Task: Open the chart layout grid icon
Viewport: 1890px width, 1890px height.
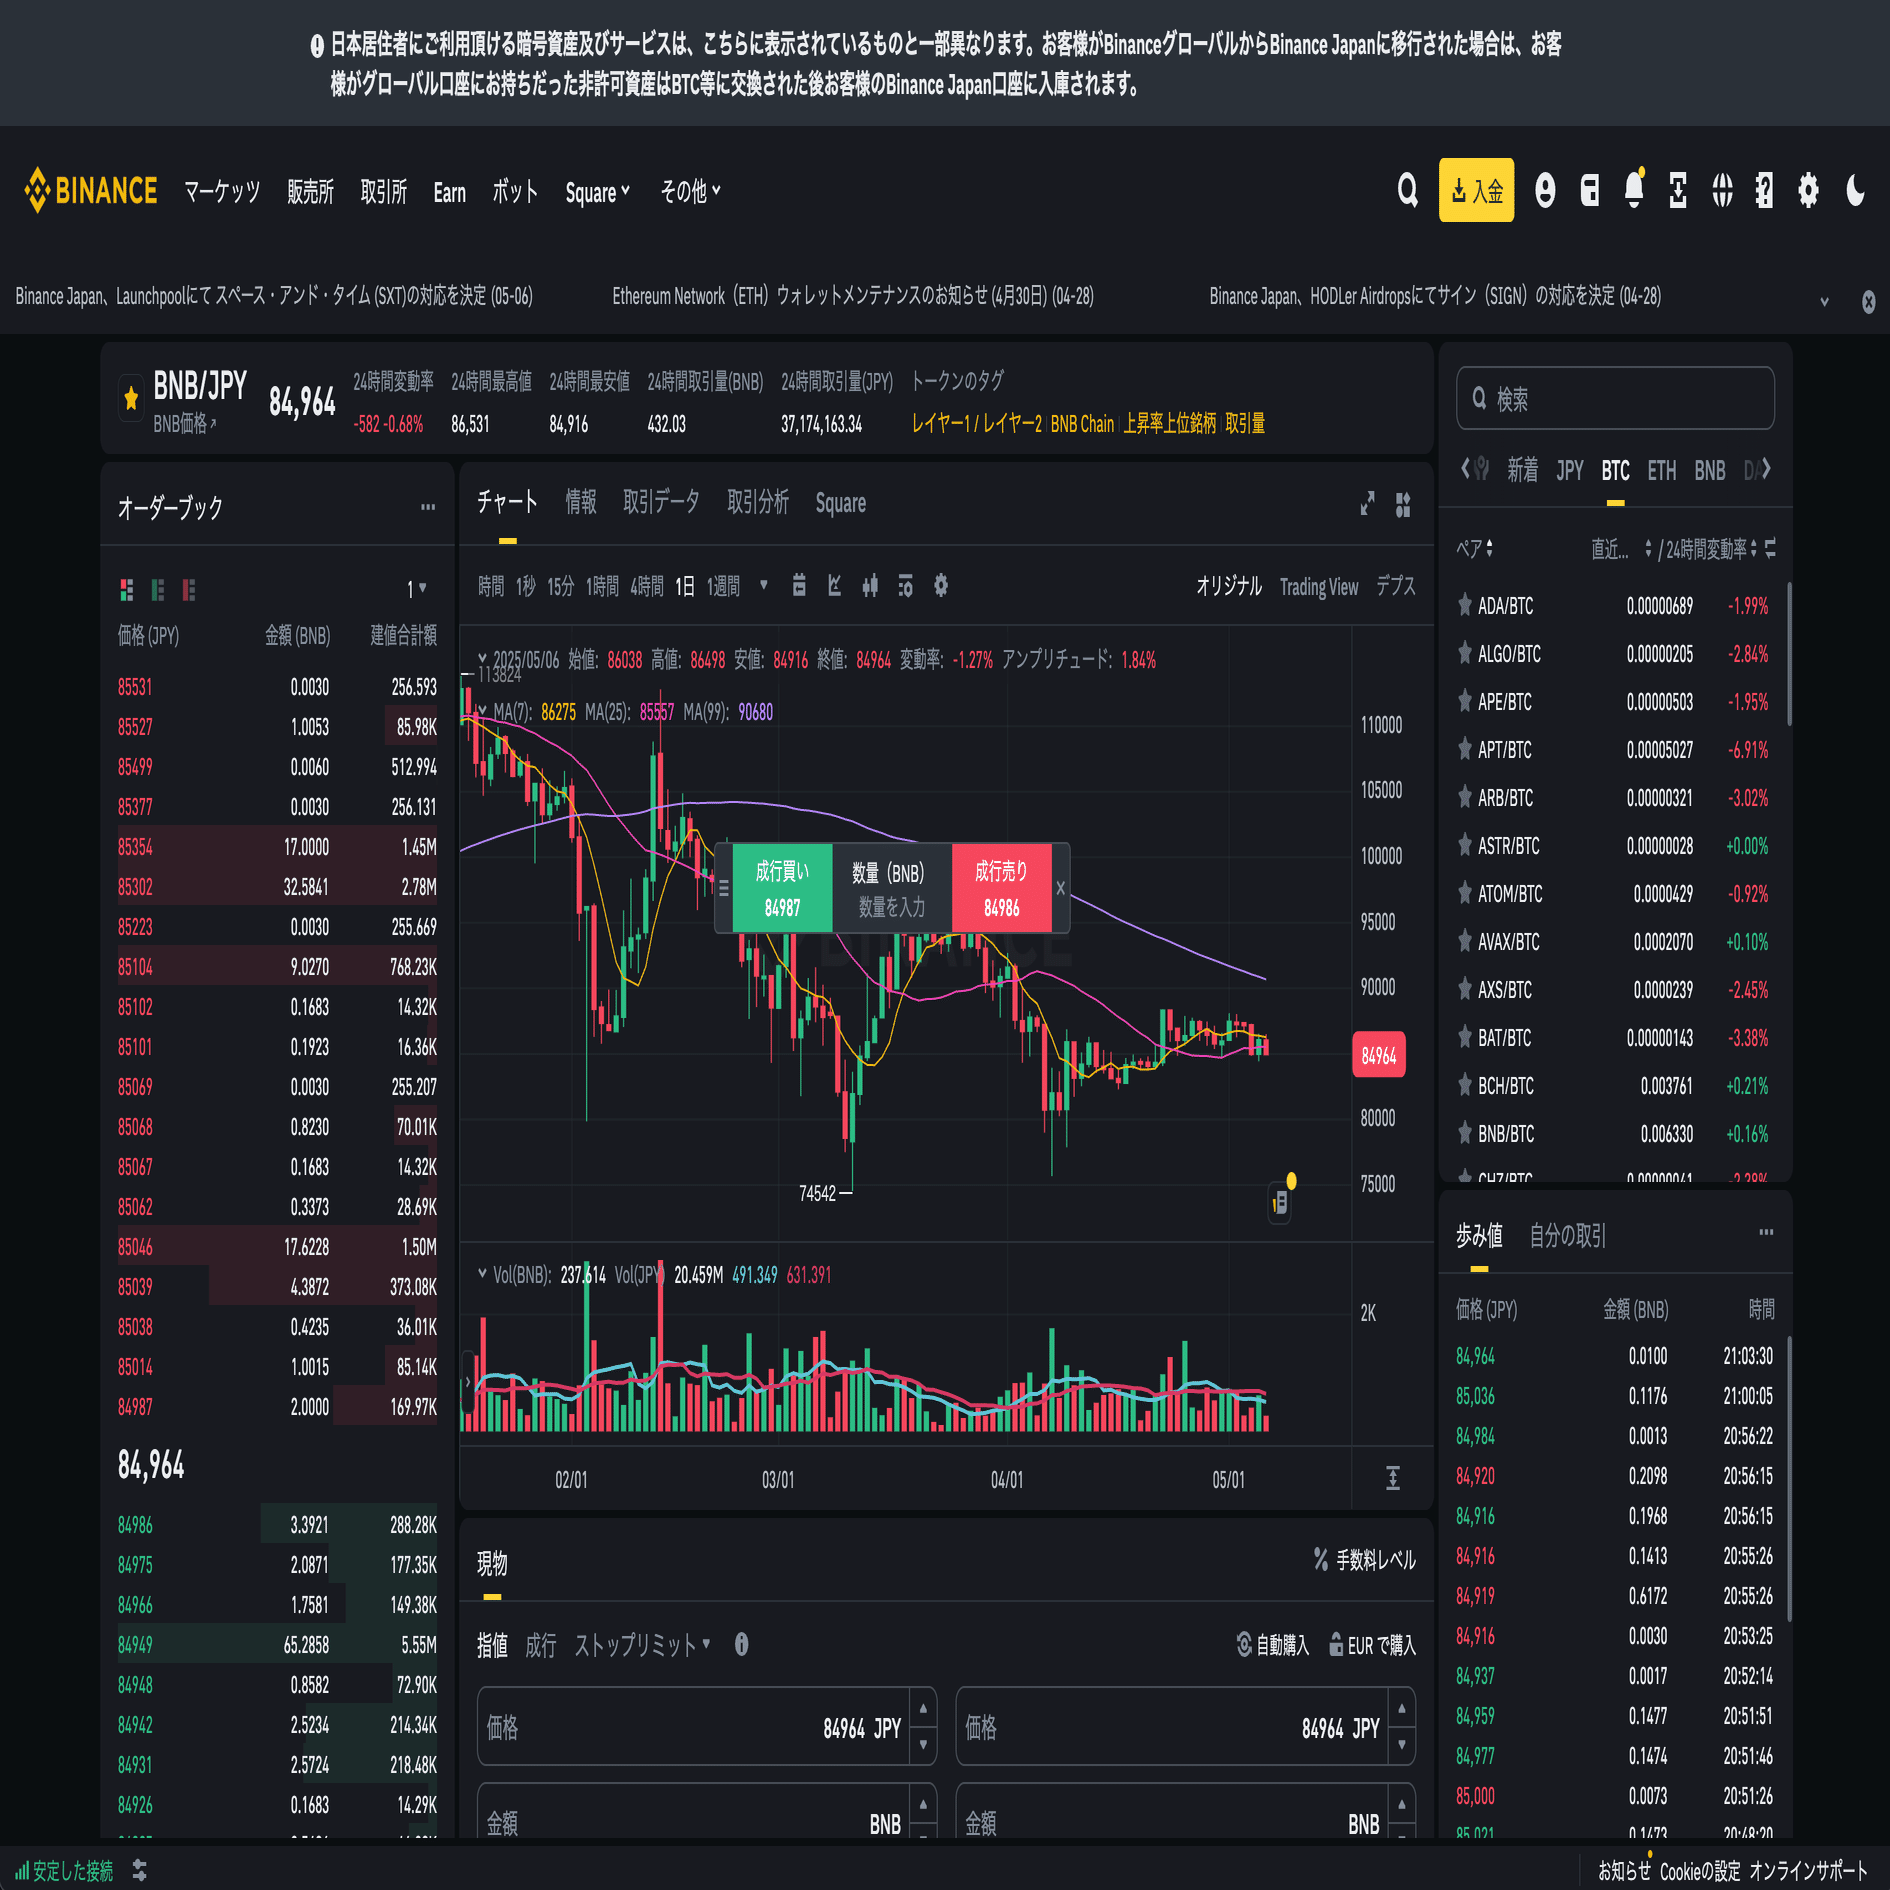Action: [1403, 504]
